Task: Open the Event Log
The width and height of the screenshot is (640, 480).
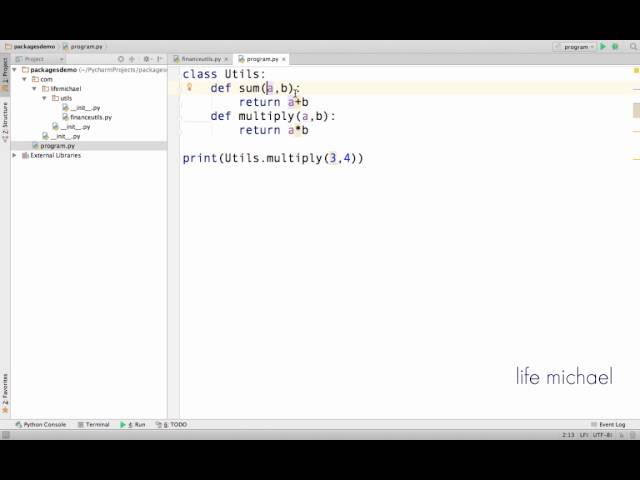Action: click(x=608, y=424)
